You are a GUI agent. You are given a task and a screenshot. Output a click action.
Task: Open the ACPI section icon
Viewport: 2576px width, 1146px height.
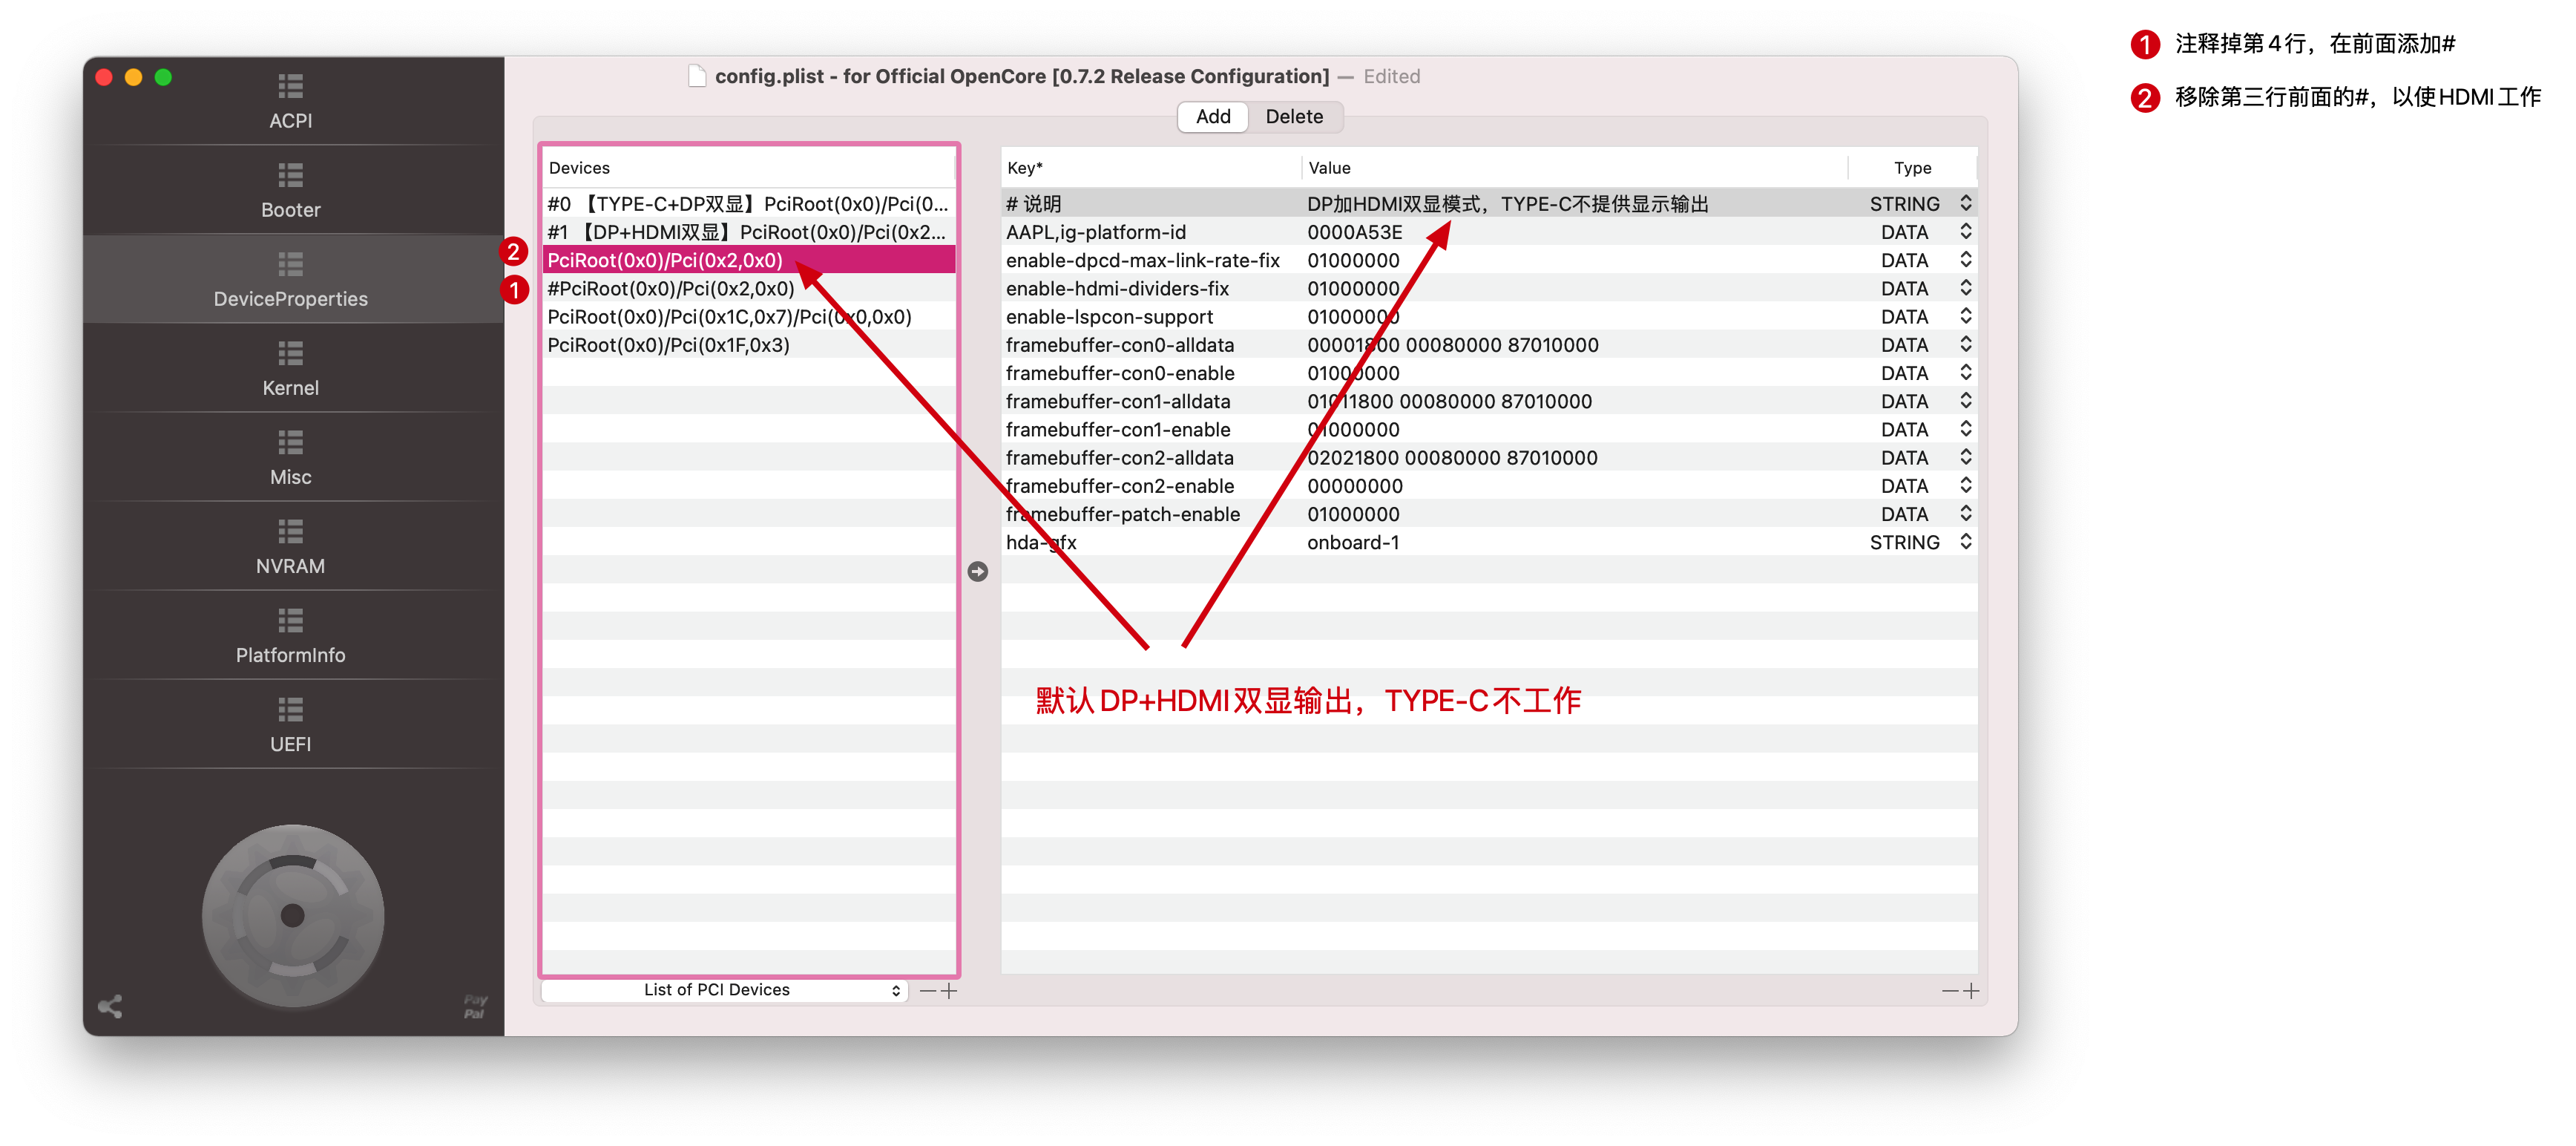click(290, 87)
